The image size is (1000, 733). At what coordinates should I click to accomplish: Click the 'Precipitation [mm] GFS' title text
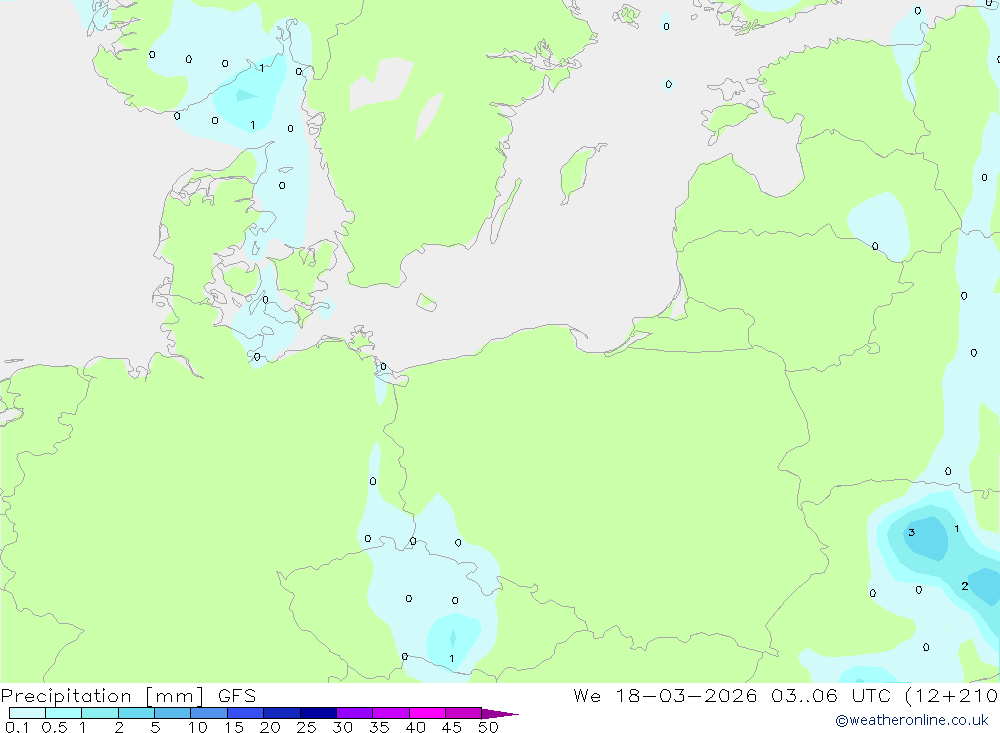coord(128,696)
